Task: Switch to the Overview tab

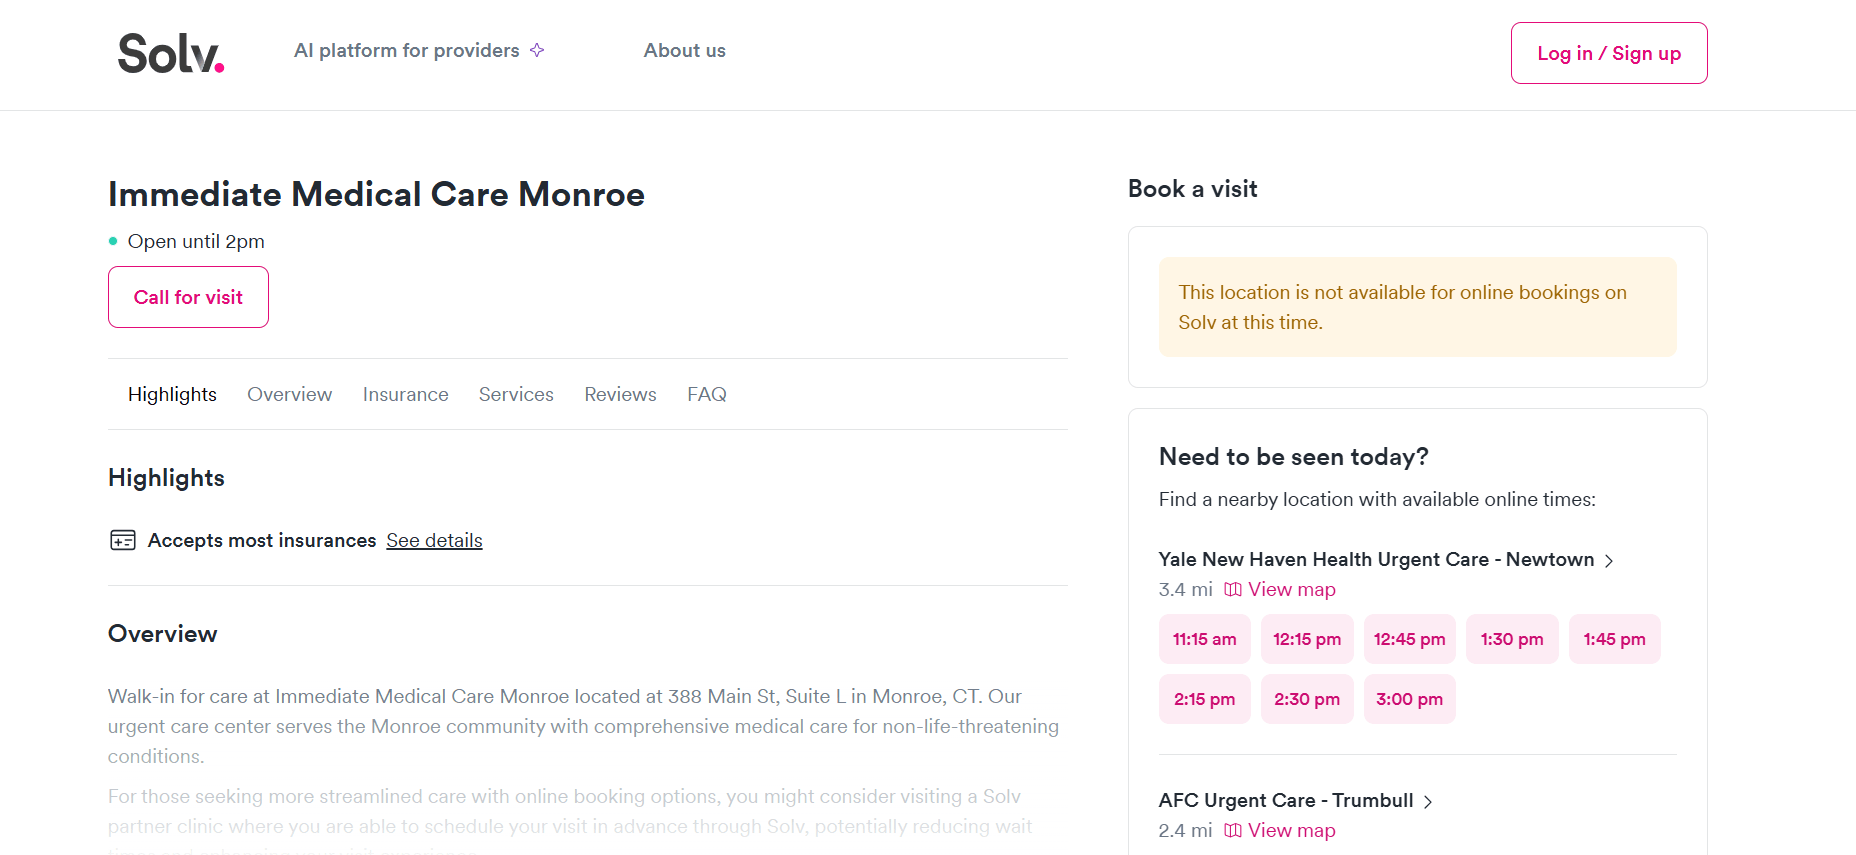Action: pyautogui.click(x=290, y=394)
